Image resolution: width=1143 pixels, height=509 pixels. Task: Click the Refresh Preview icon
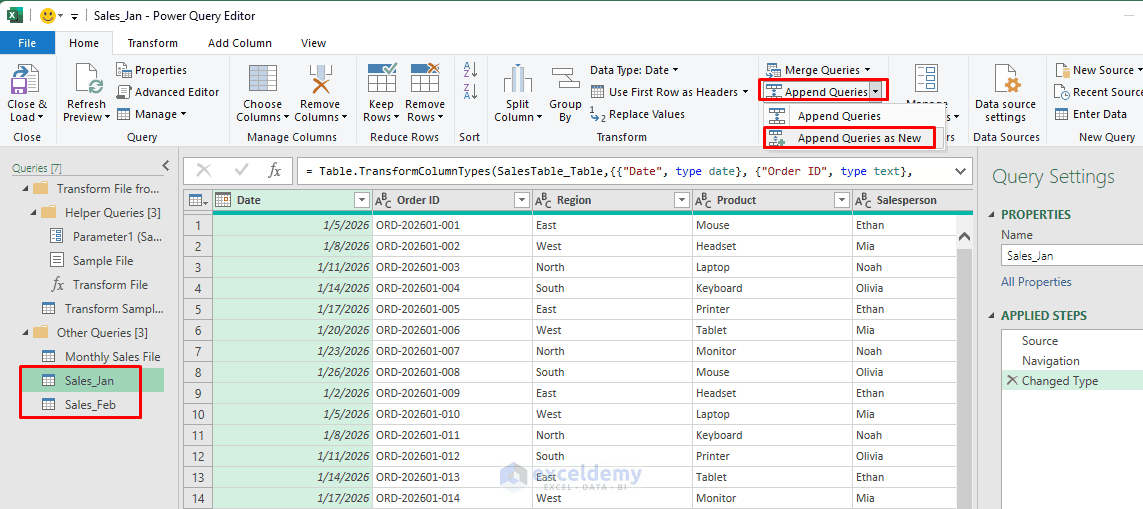point(86,79)
